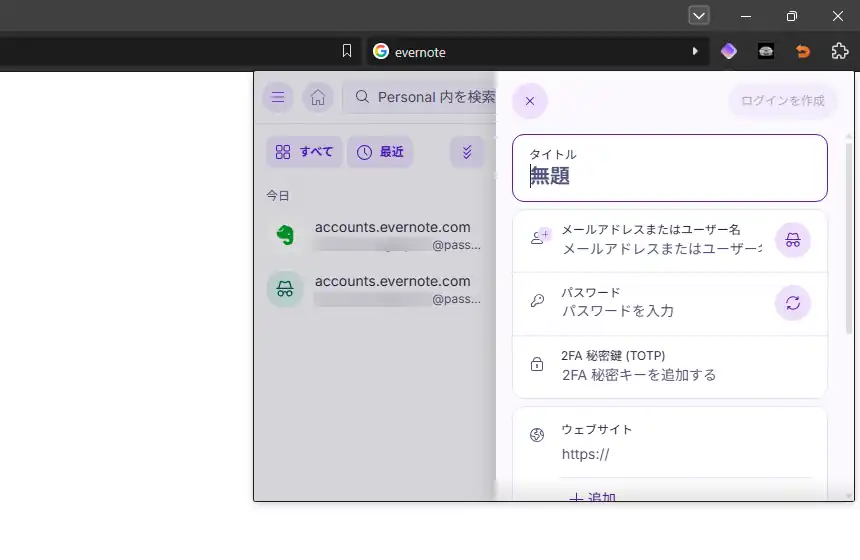Viewport: 860px width, 560px height.
Task: Open the hamburger menu in Proton Pass
Action: (x=278, y=97)
